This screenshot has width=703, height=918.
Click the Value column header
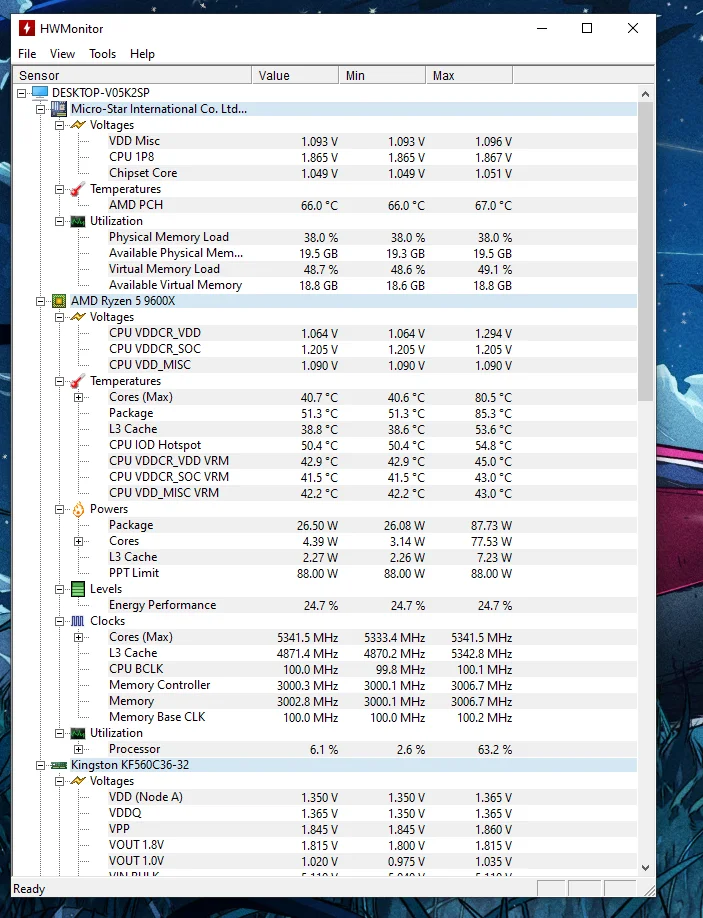pyautogui.click(x=295, y=76)
